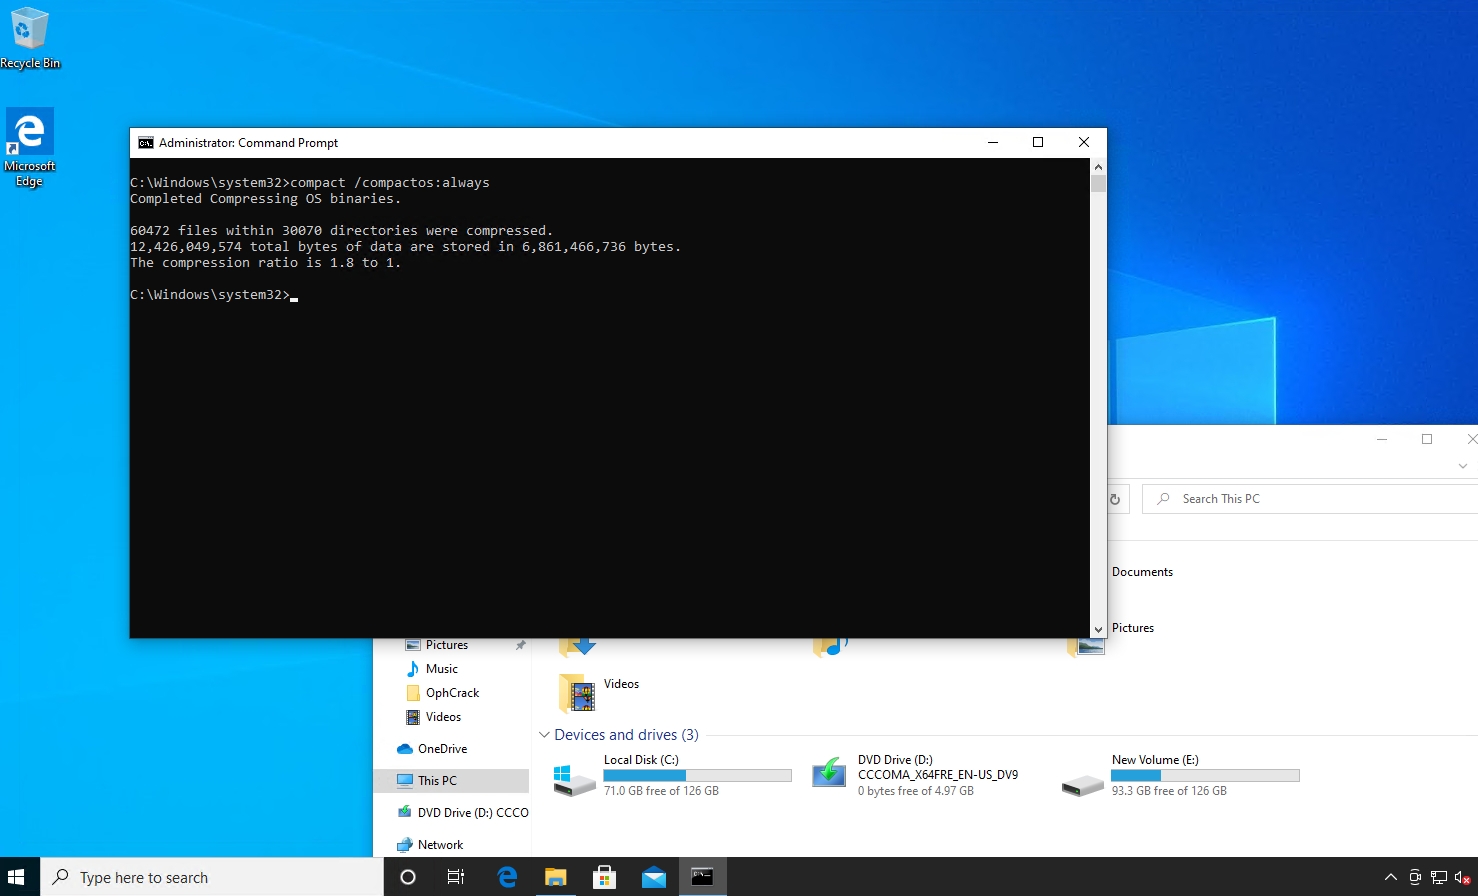
Task: Collapse the Devices and drives section
Action: click(x=544, y=735)
